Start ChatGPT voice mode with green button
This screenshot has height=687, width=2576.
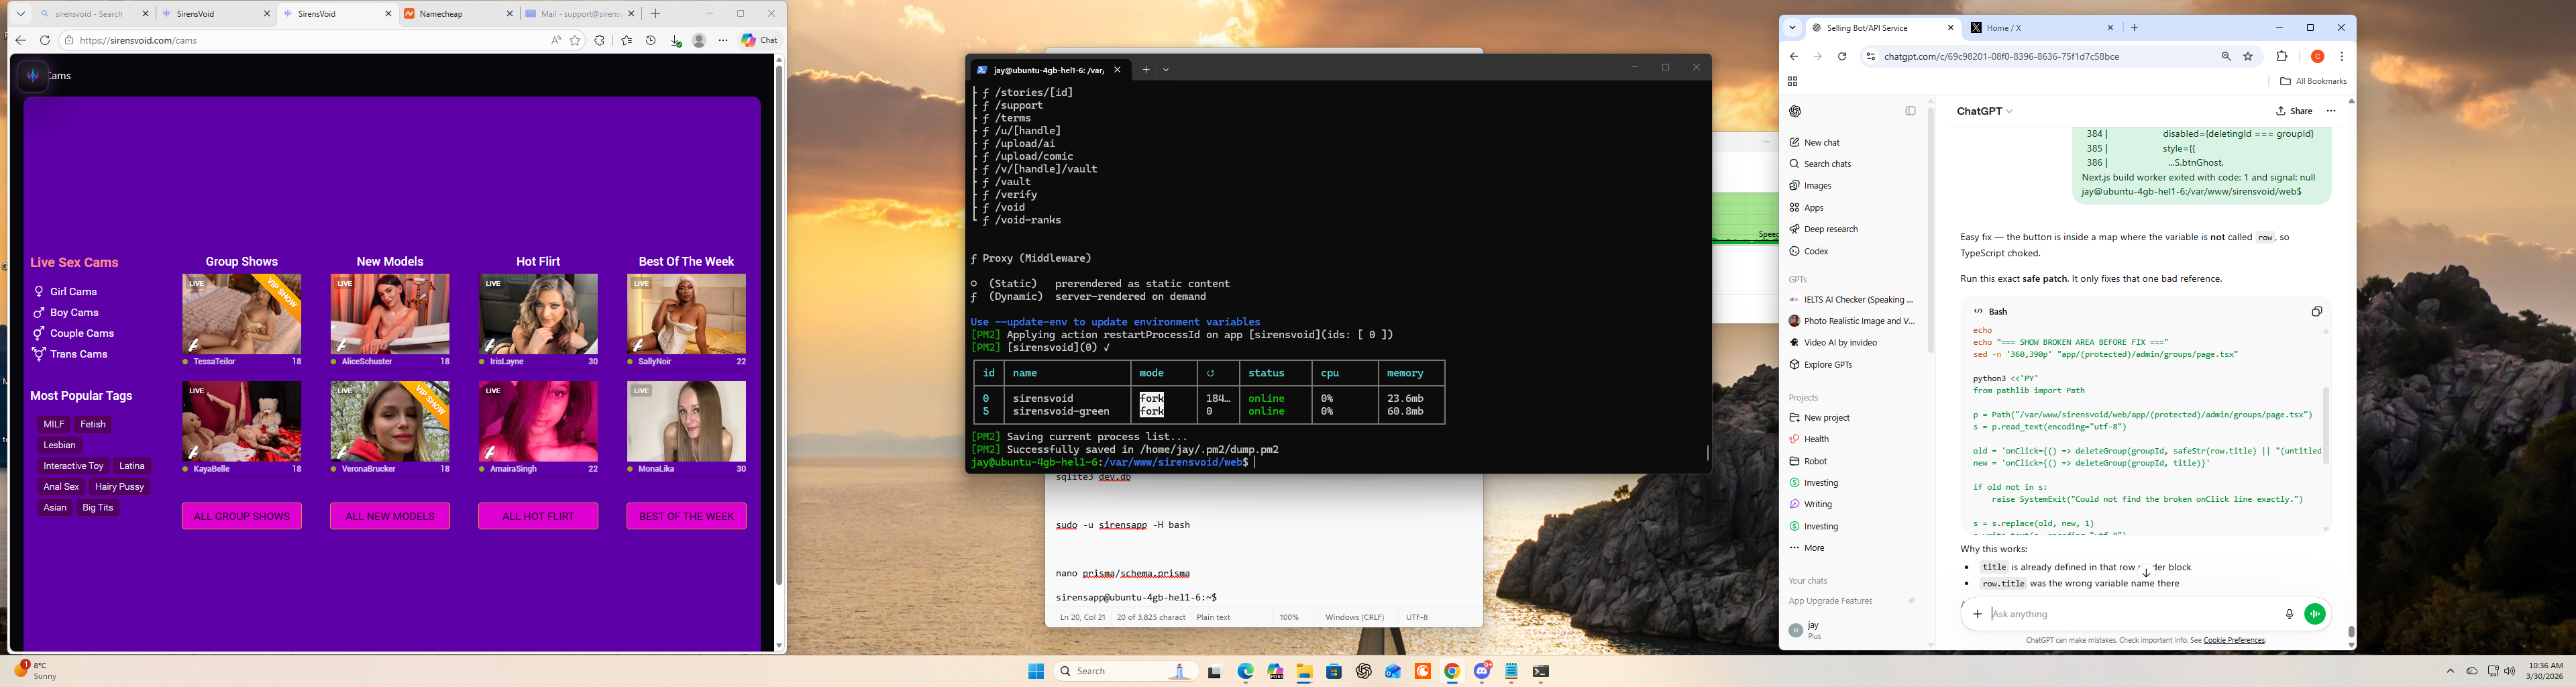tap(2314, 614)
